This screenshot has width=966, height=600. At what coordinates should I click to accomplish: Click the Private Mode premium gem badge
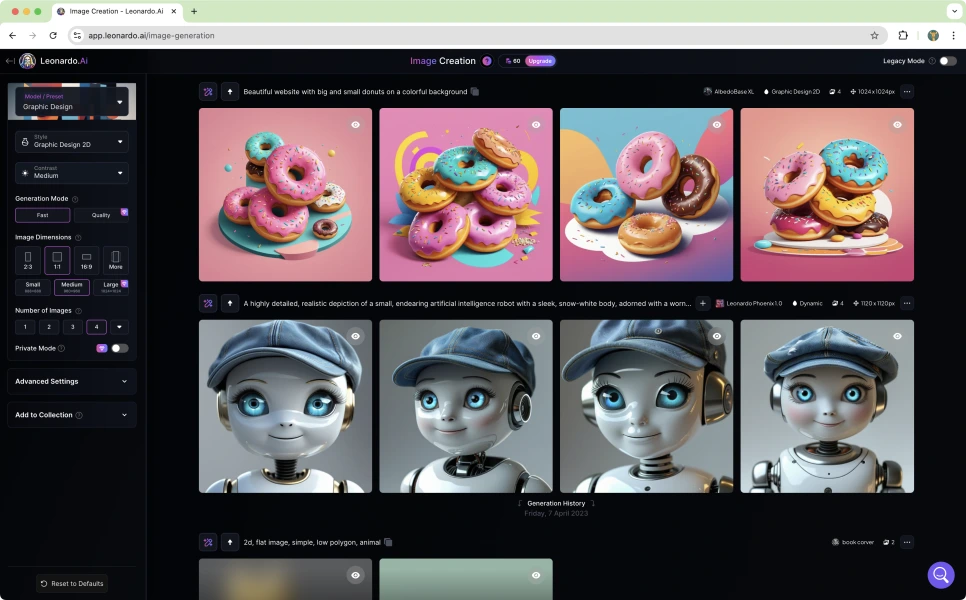[x=102, y=348]
